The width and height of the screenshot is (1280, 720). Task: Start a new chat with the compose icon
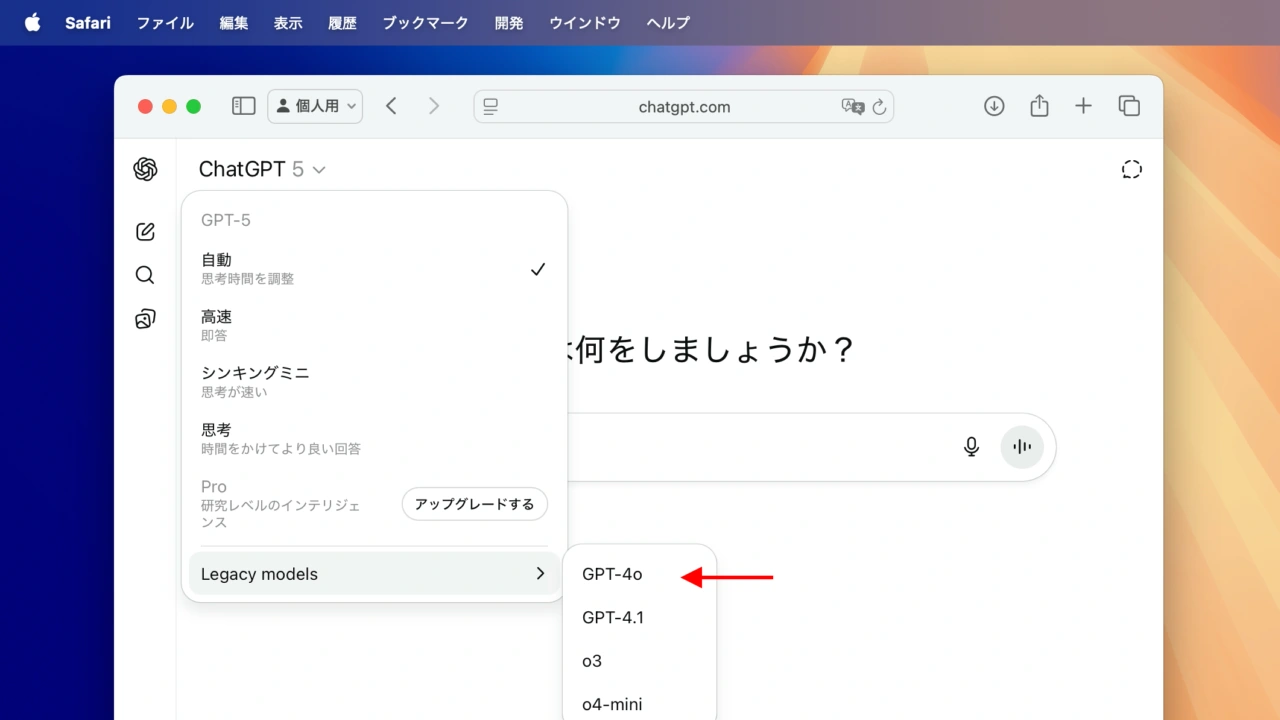(145, 232)
